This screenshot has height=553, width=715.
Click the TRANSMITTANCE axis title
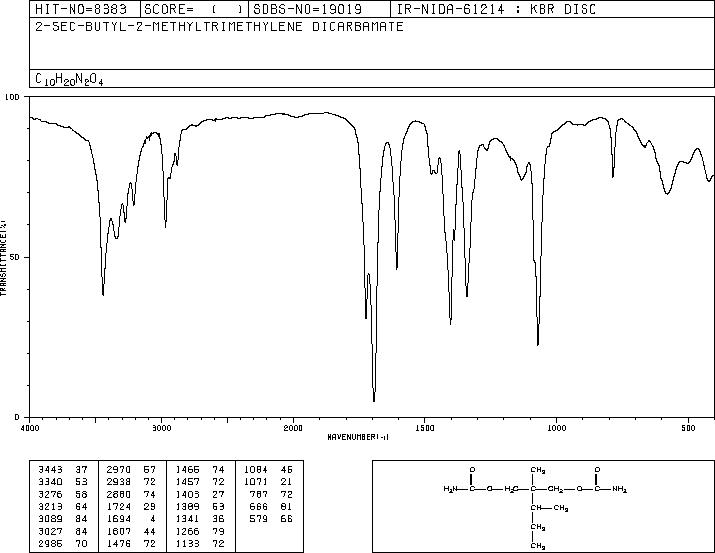point(3,258)
